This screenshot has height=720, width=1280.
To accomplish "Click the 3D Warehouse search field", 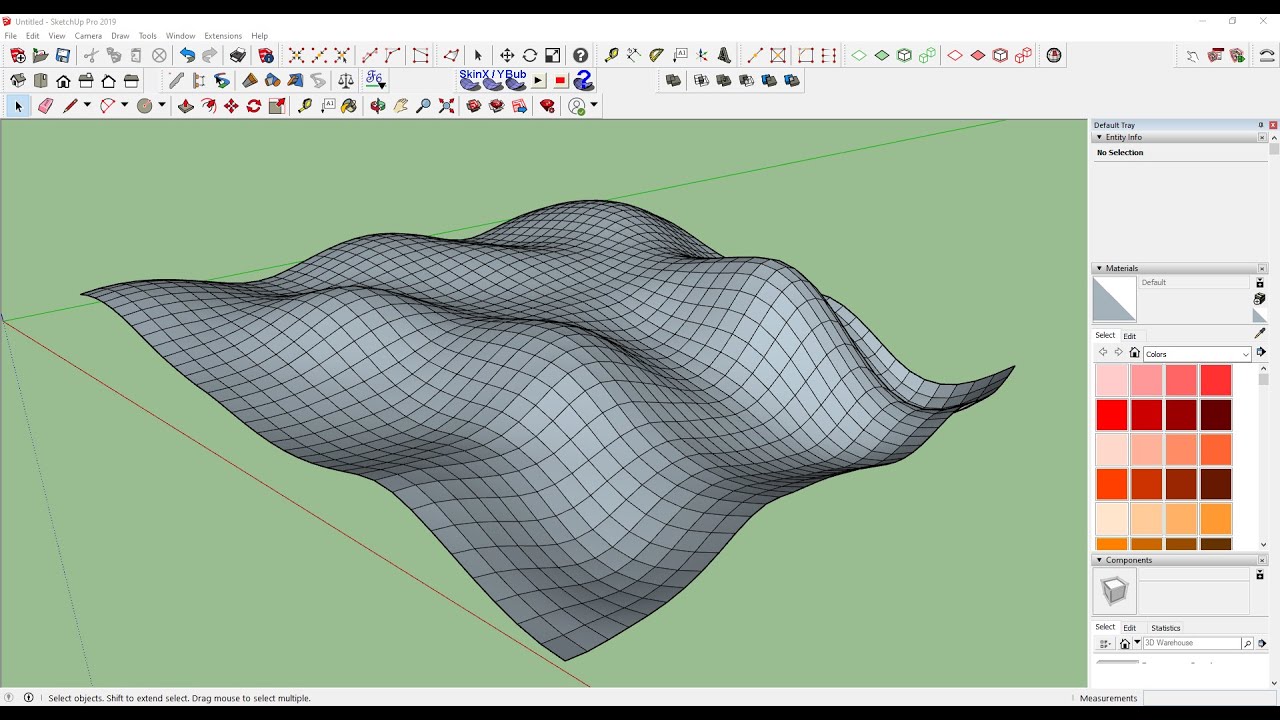I will pos(1192,644).
